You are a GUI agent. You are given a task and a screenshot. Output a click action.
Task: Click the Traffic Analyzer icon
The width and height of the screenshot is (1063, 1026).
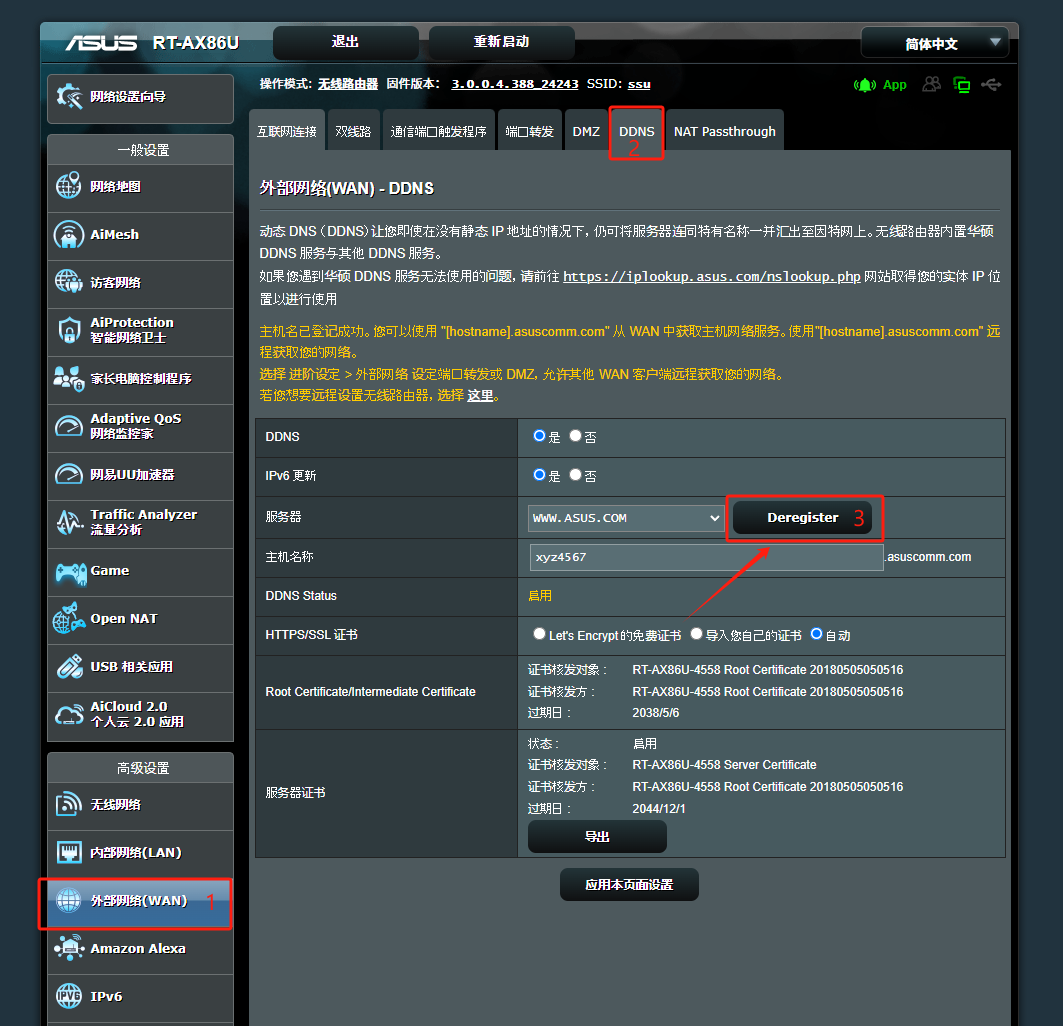[69, 522]
